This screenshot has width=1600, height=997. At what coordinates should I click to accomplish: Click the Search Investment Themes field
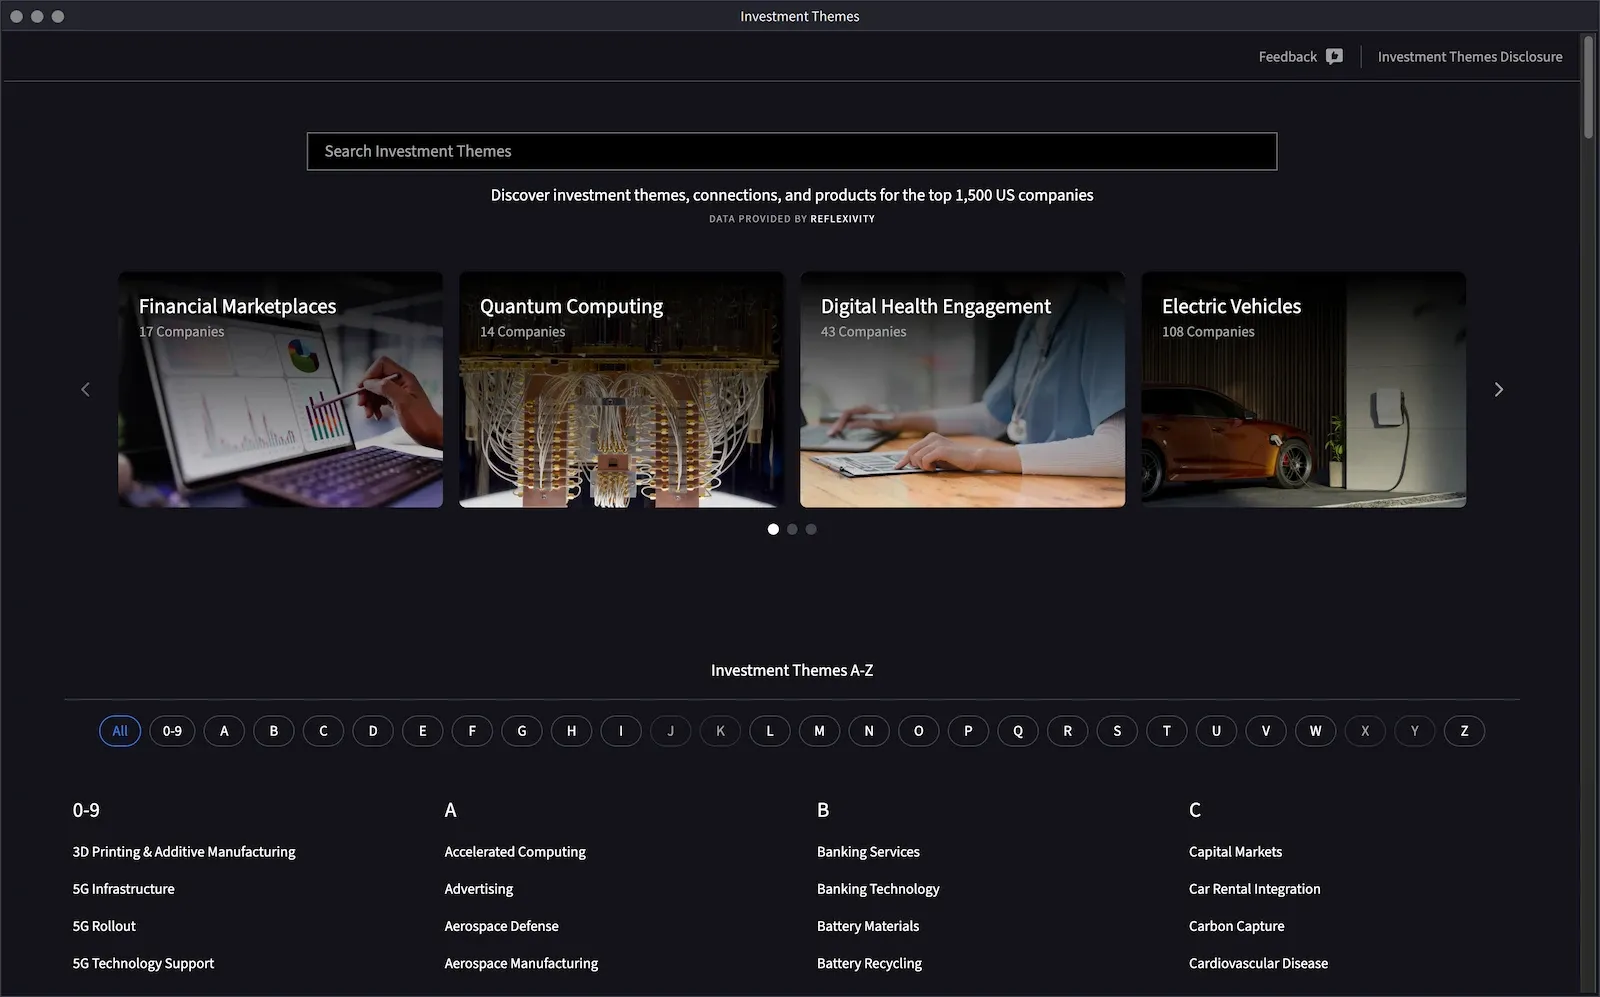[791, 151]
